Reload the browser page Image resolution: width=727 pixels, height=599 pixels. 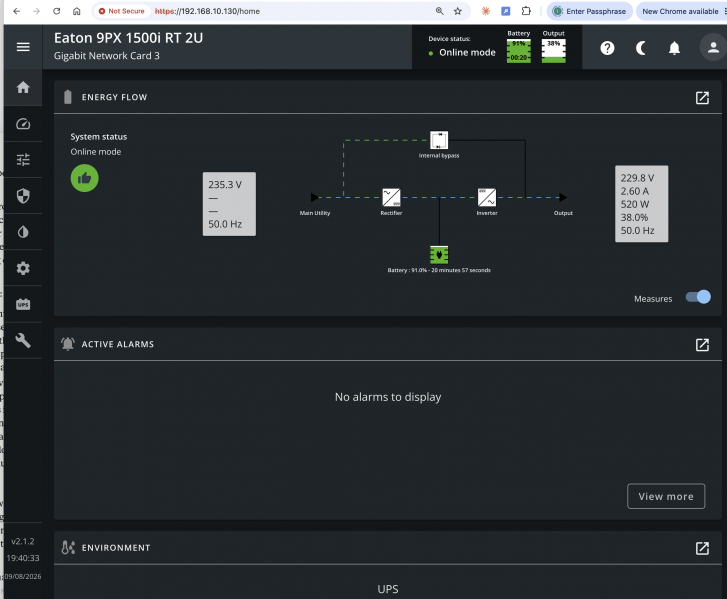tap(57, 11)
